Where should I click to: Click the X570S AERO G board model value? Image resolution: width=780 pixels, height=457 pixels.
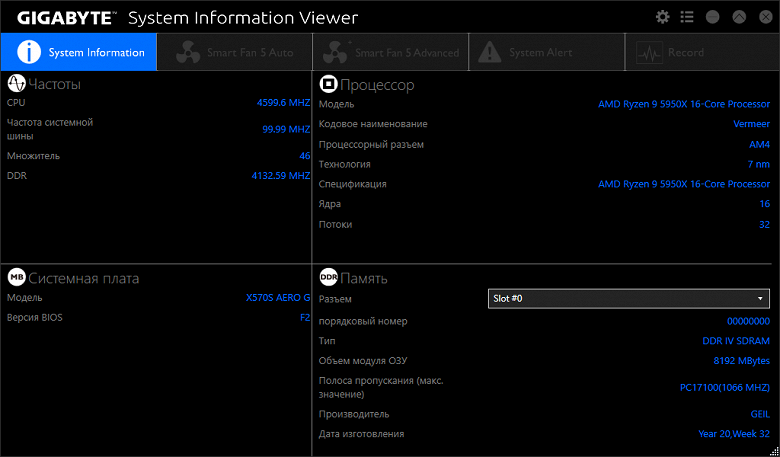(x=278, y=298)
